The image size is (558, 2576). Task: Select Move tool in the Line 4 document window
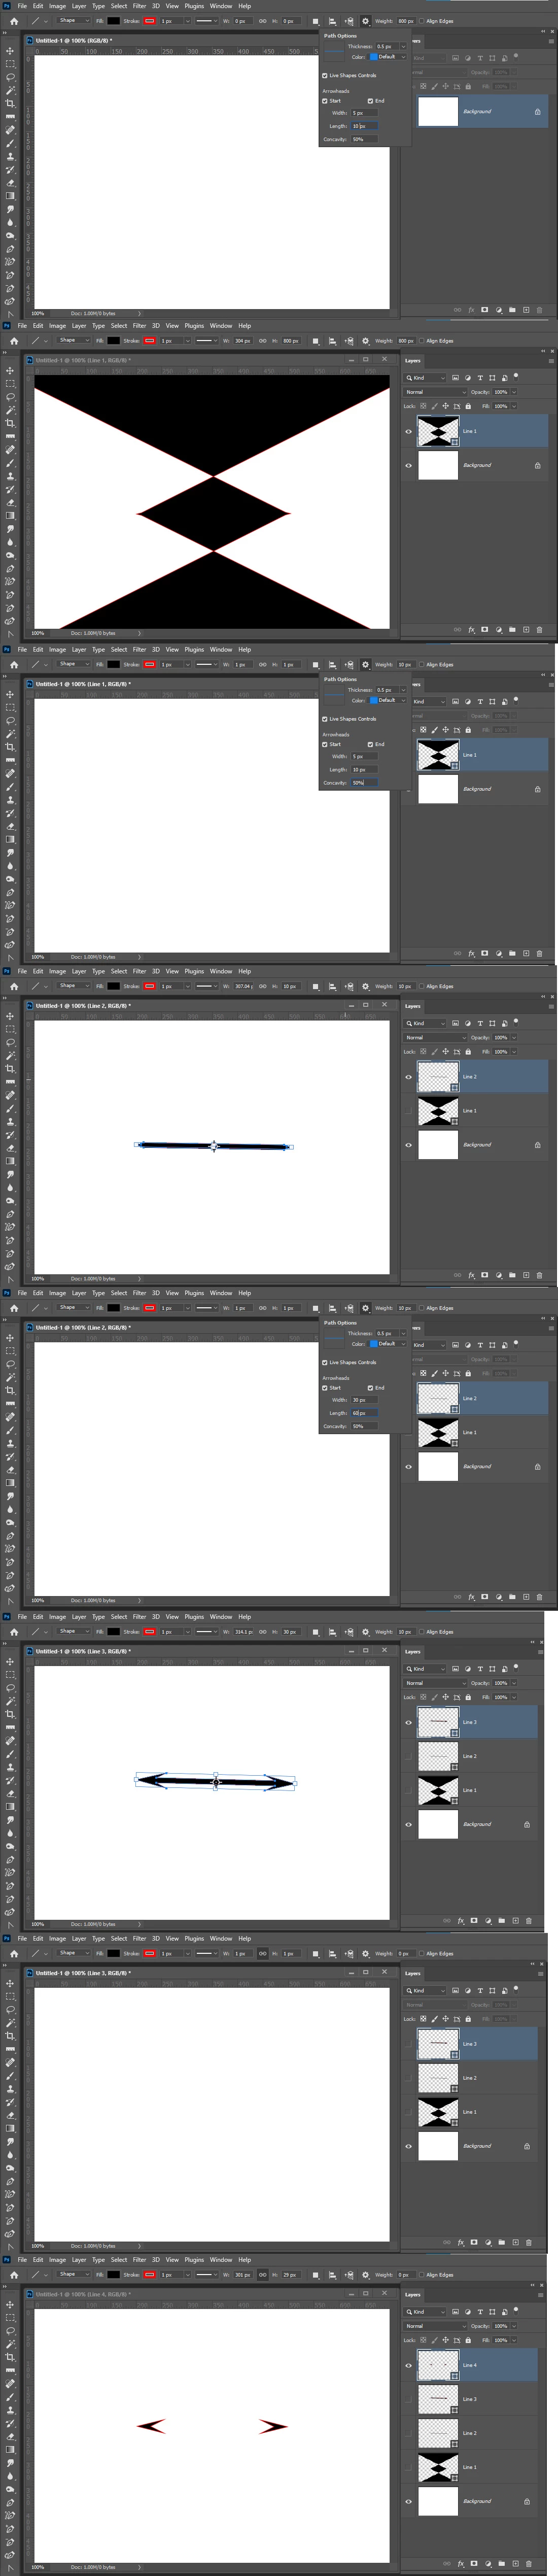pyautogui.click(x=11, y=2305)
